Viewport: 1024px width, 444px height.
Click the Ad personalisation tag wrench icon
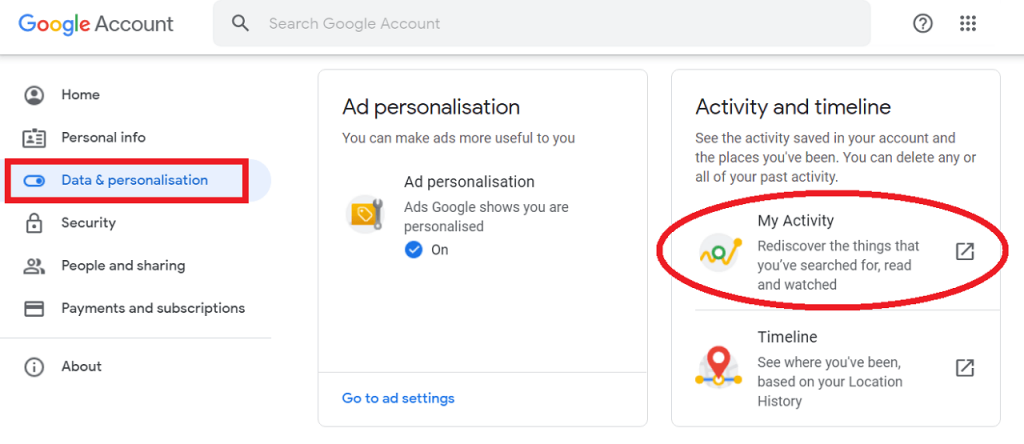[x=365, y=214]
